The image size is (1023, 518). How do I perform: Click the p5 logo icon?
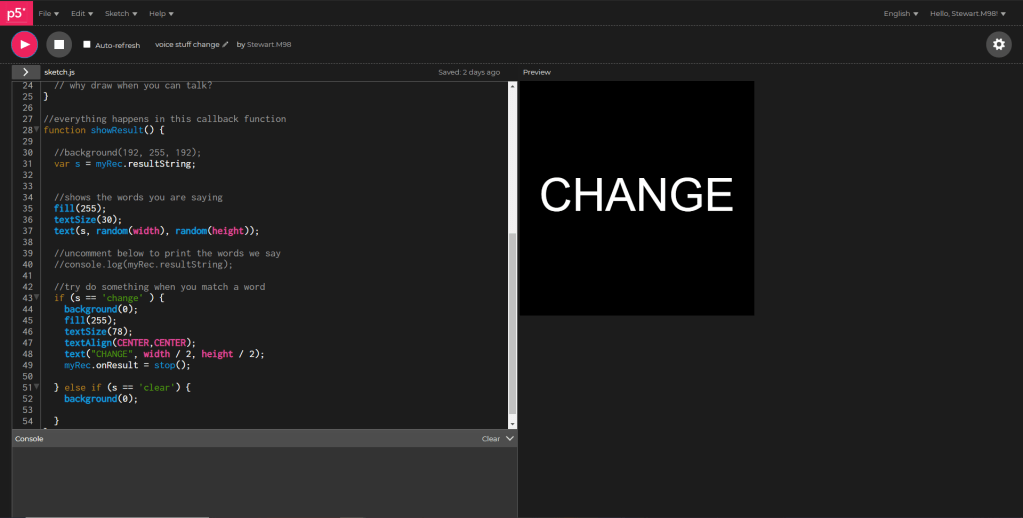pos(15,13)
